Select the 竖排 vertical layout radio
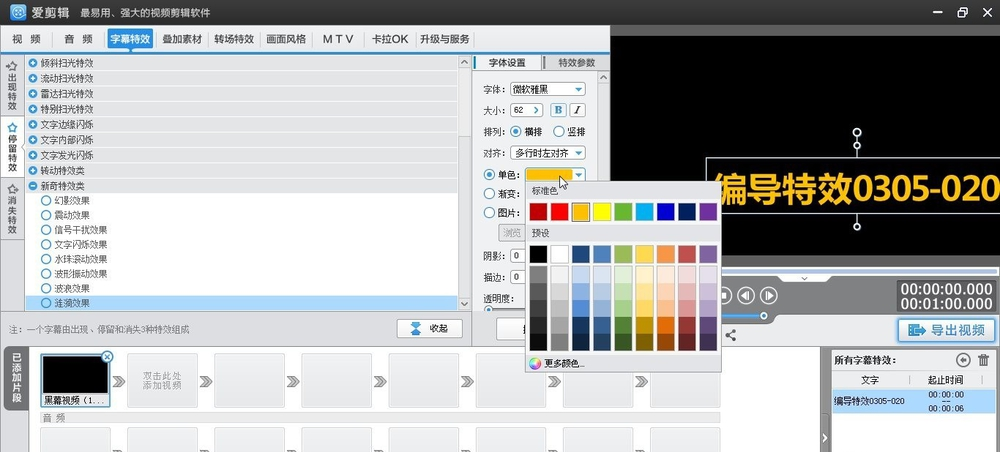Image resolution: width=1000 pixels, height=452 pixels. tap(560, 131)
